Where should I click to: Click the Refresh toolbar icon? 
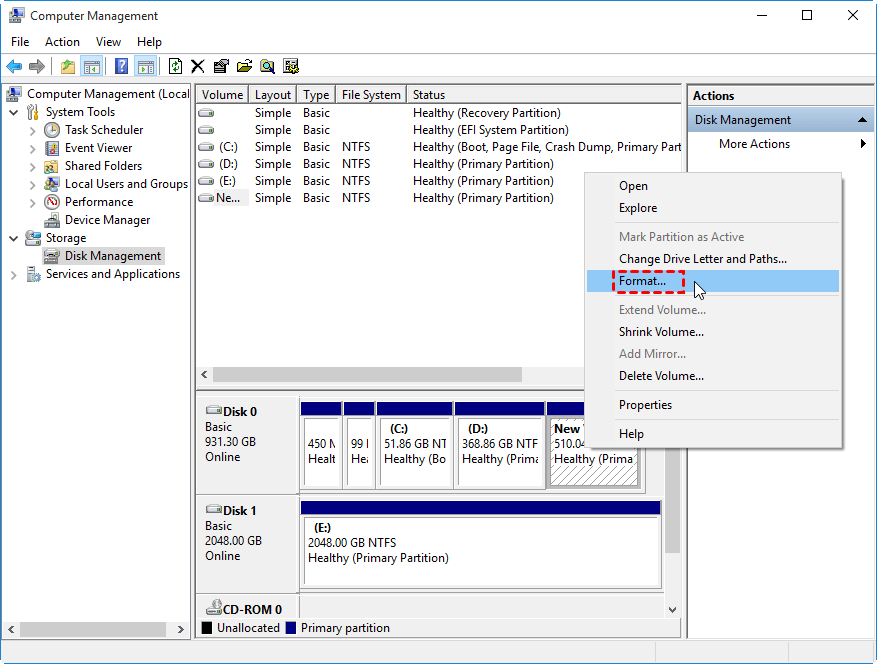click(176, 67)
